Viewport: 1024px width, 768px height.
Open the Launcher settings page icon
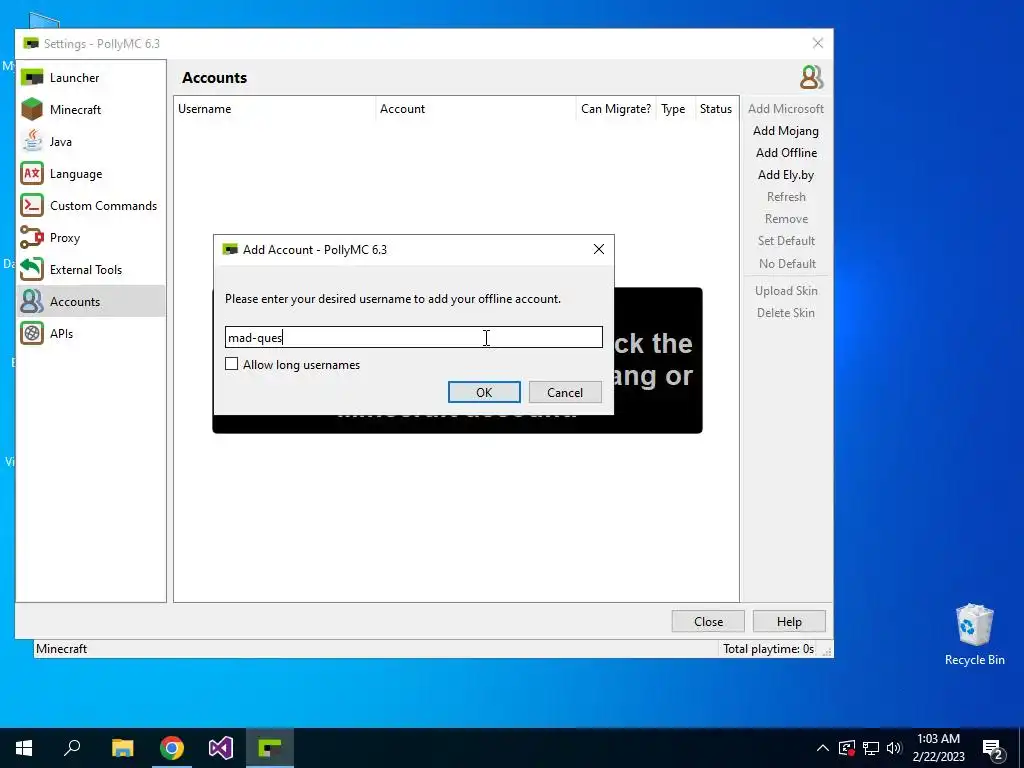click(31, 78)
